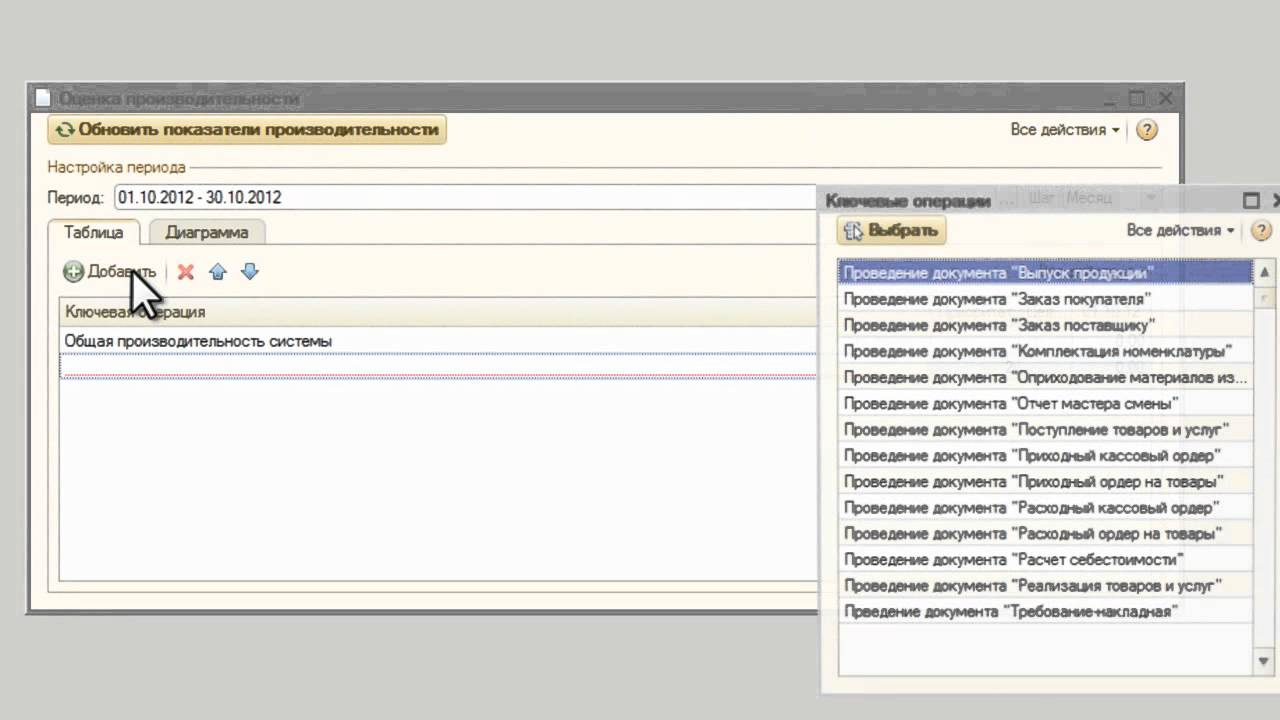Viewport: 1280px width, 720px height.
Task: Select 'Расходный кассовый ордер' operation
Action: (x=1045, y=507)
